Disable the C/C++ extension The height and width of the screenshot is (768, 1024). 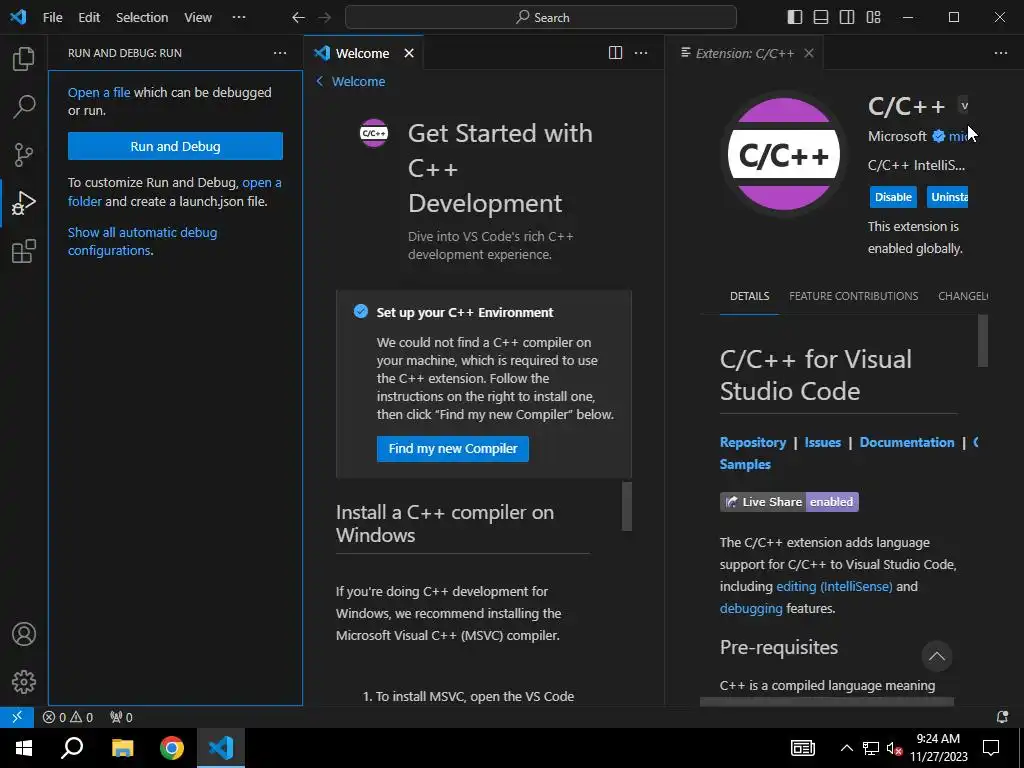[x=893, y=197]
